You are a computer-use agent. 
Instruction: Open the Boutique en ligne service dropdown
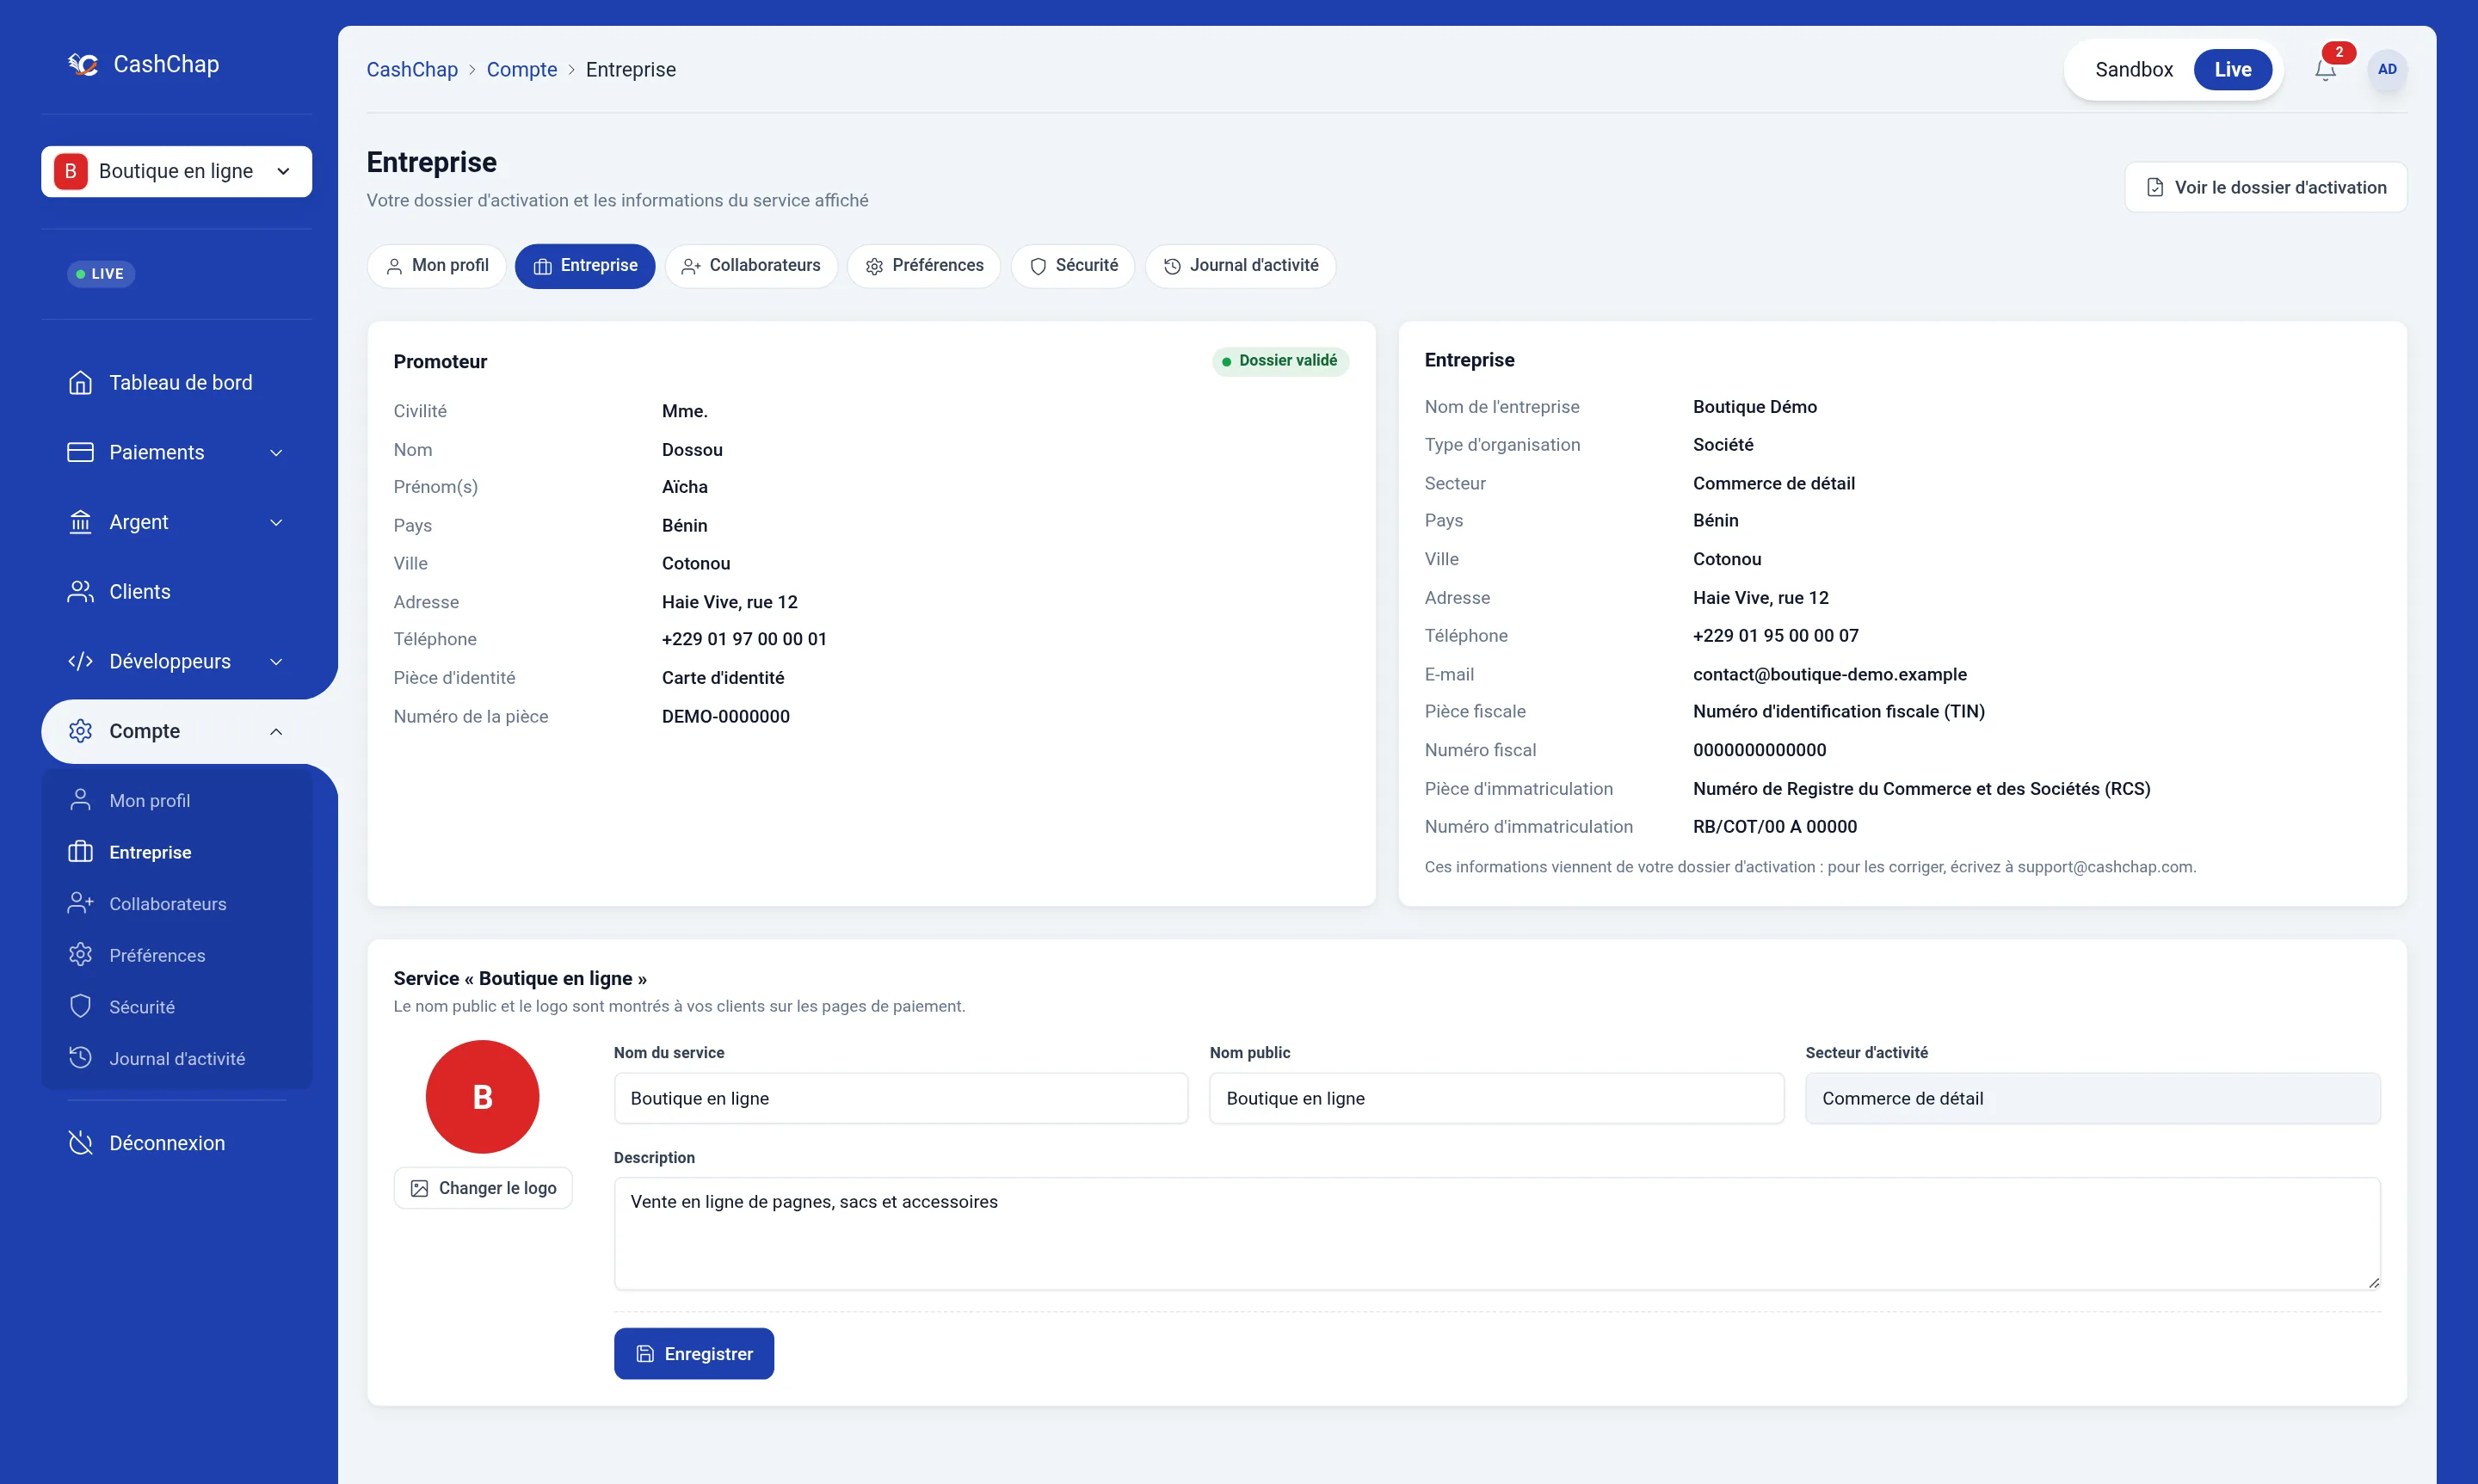click(176, 171)
